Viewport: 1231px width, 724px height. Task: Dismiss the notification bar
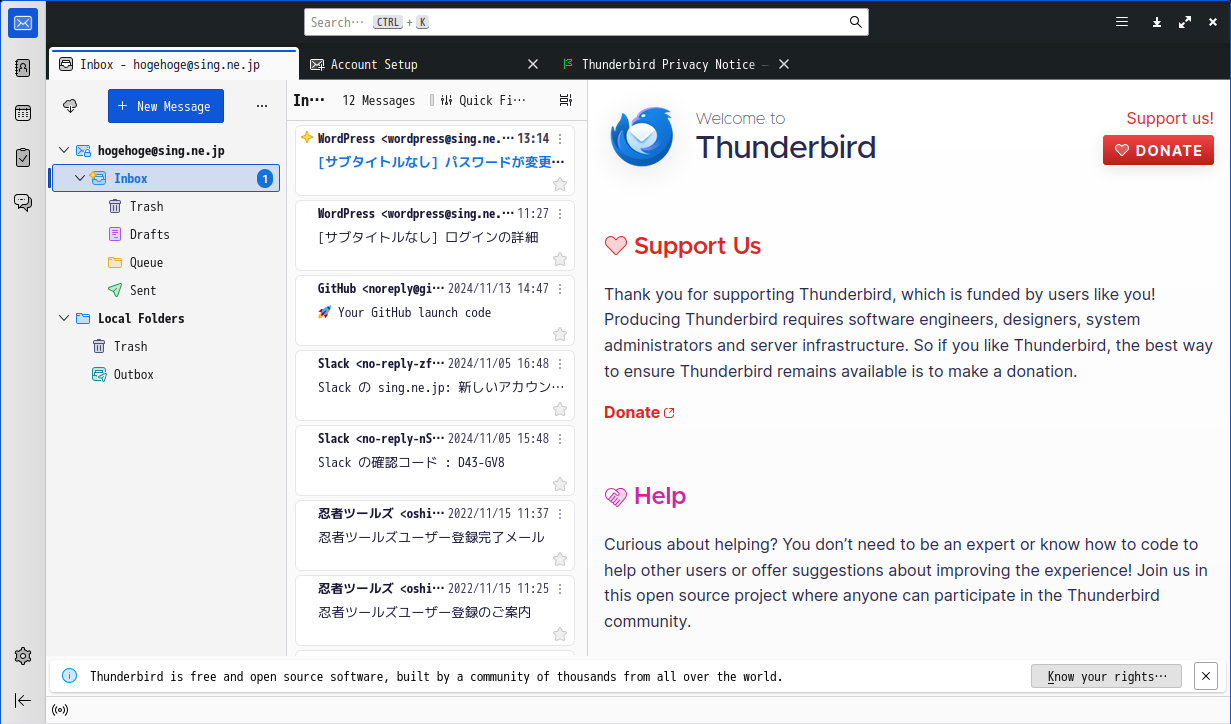pyautogui.click(x=1206, y=676)
